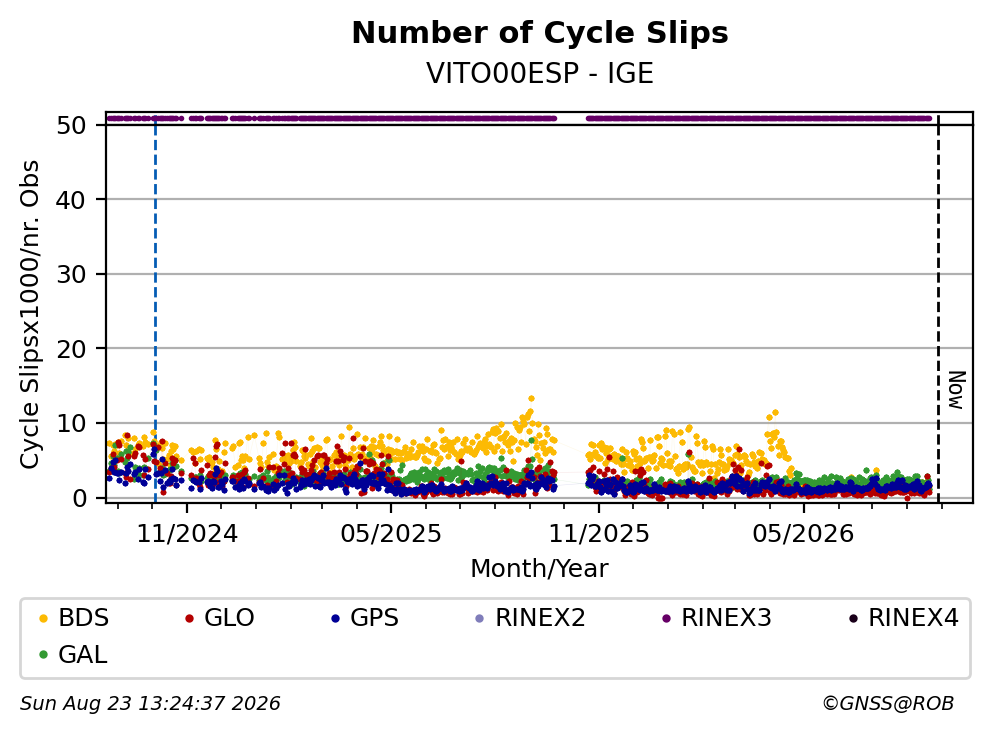Viewport: 993px width, 734px height.
Task: Click the red GLO legend marker
Action: (189, 618)
